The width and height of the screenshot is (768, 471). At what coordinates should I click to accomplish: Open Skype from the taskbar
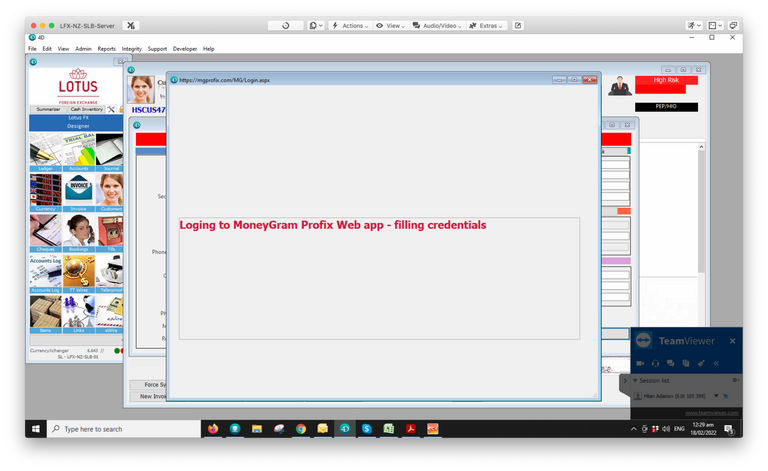click(367, 429)
